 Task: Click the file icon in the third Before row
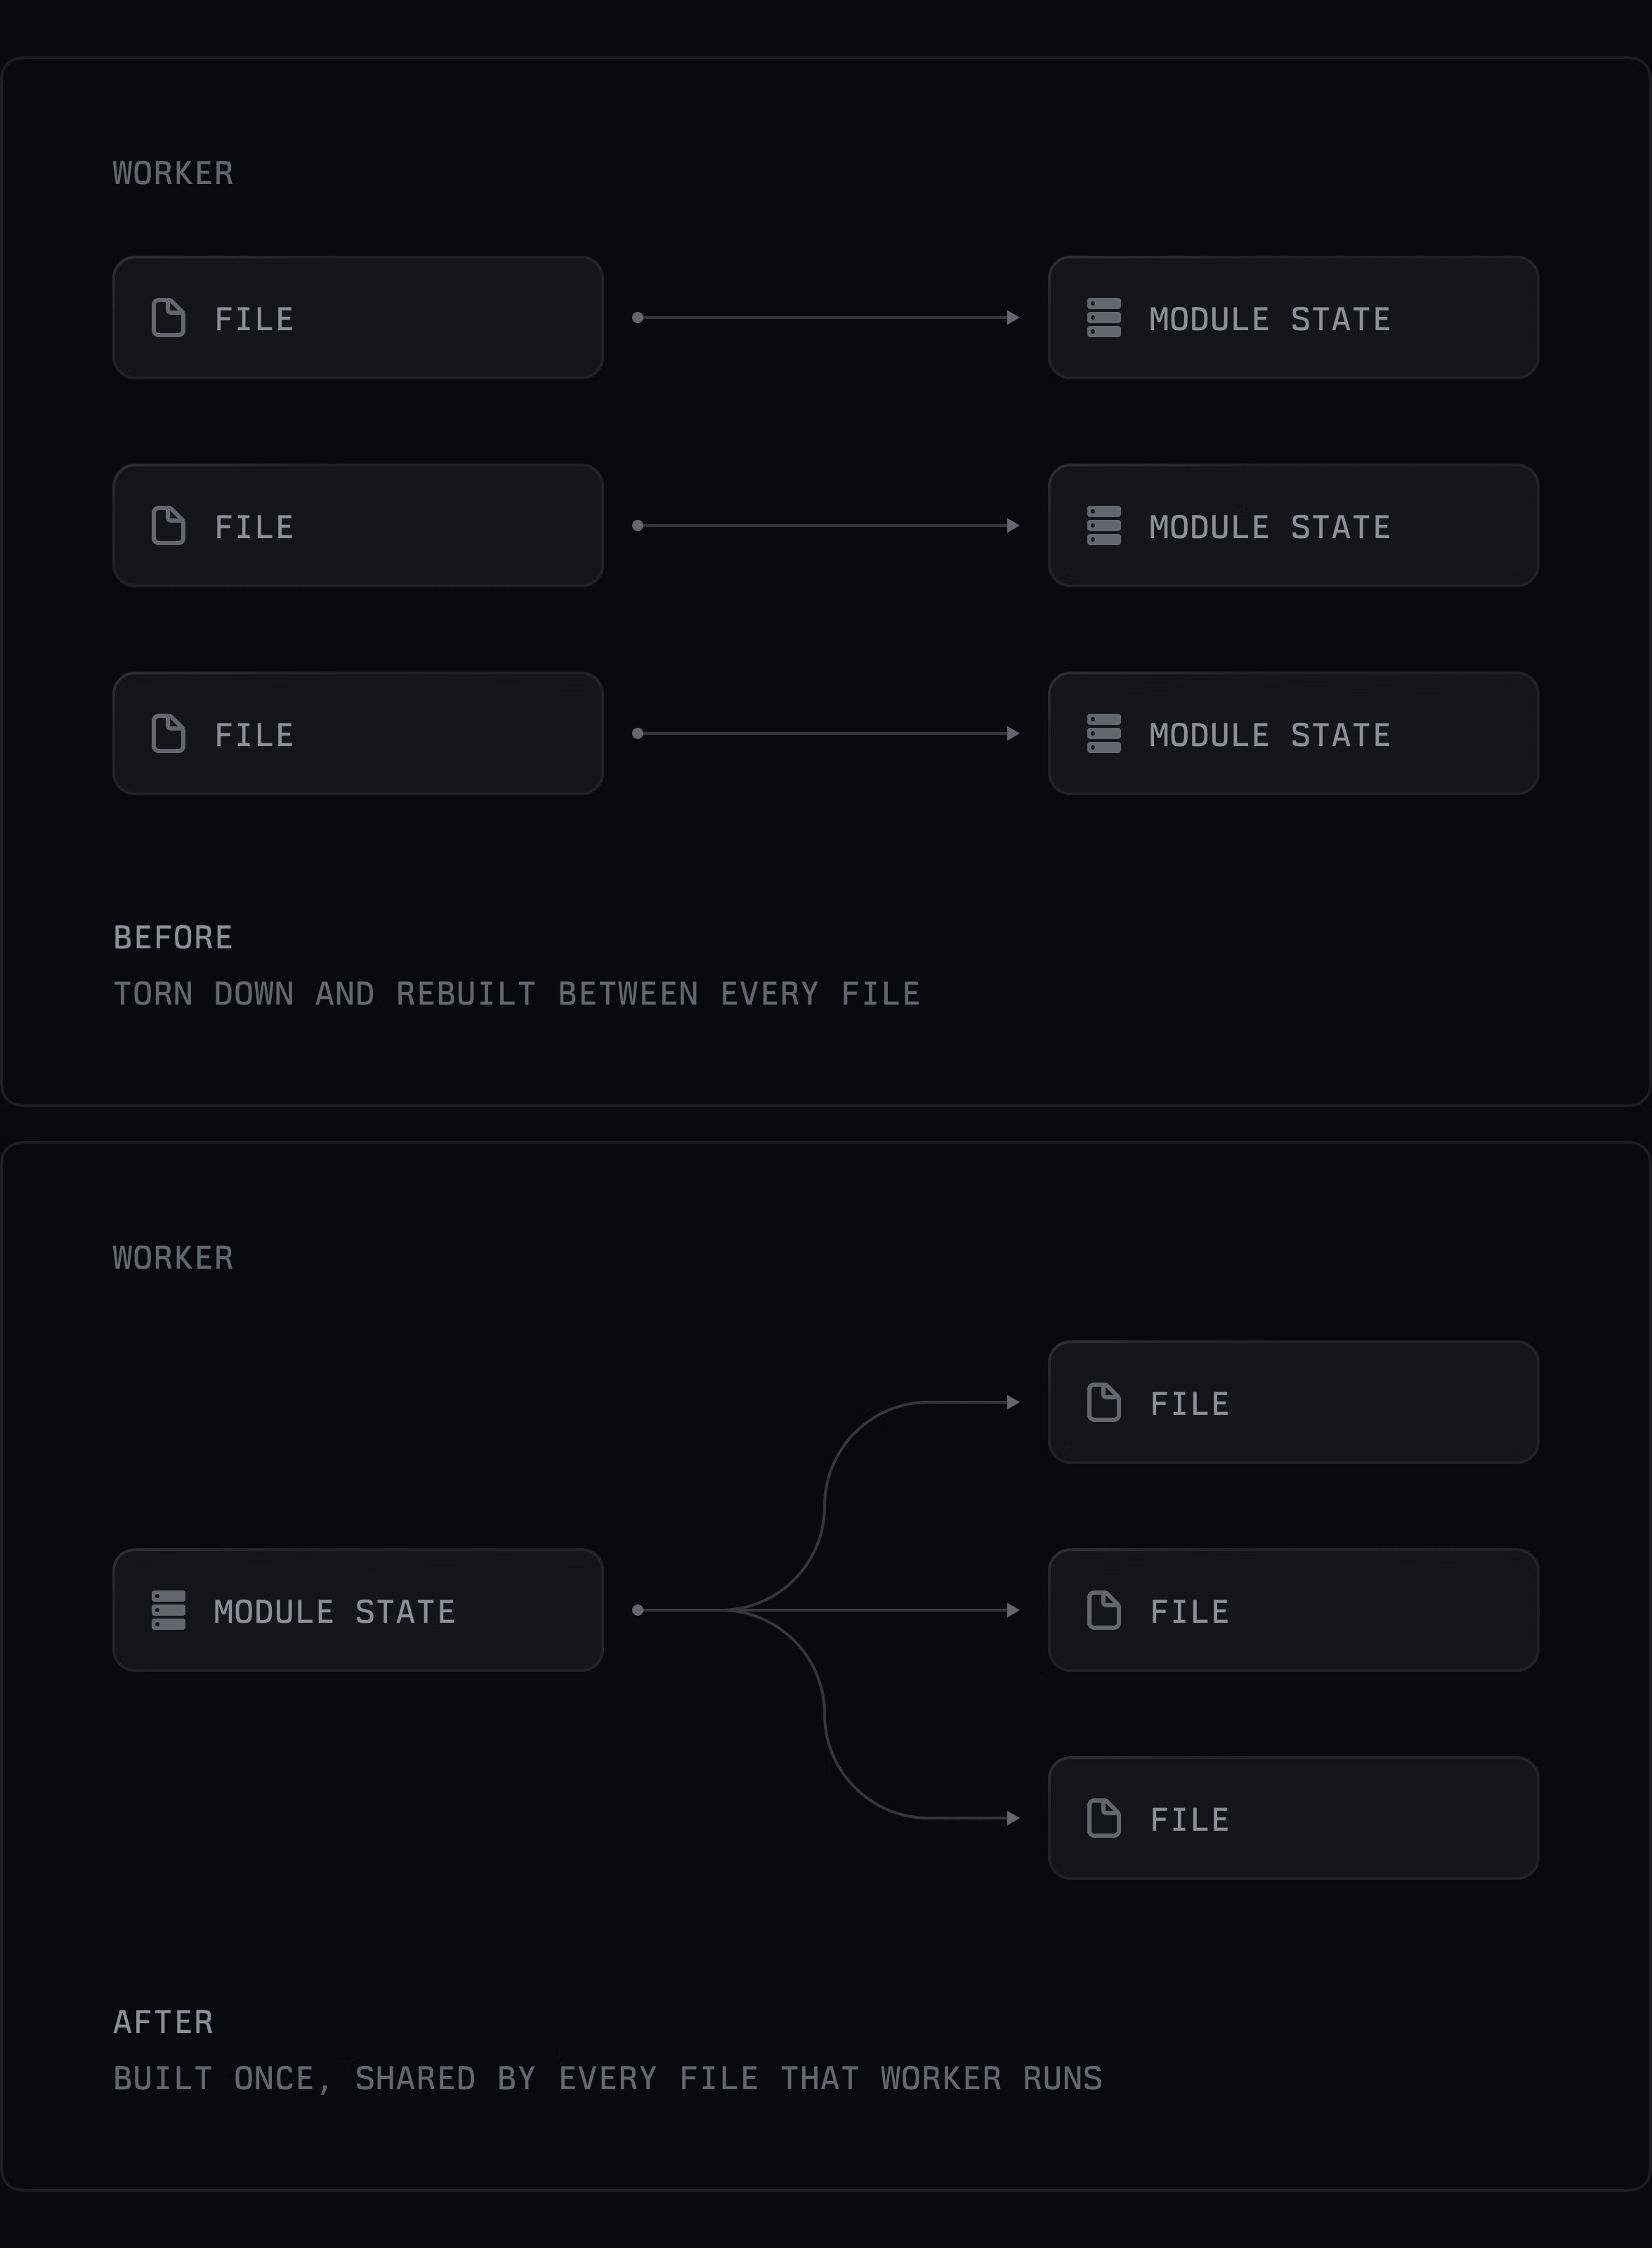(168, 734)
